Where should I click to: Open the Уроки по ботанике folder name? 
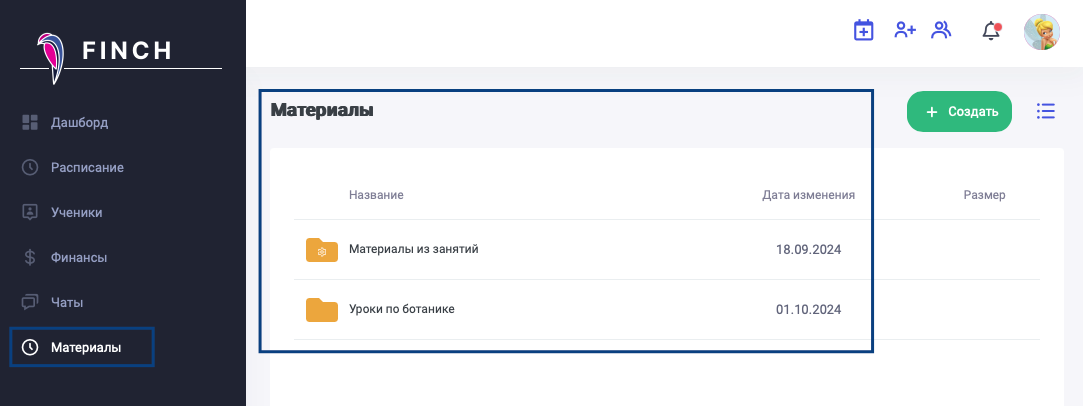pos(401,309)
